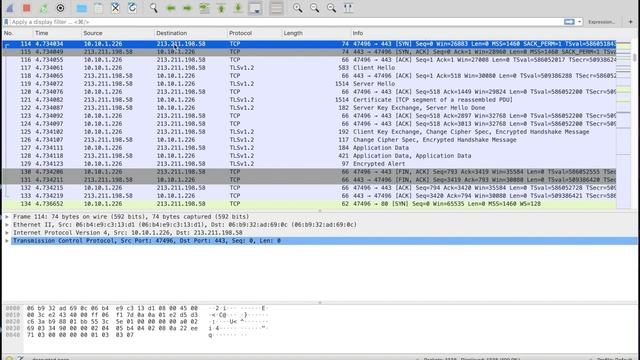Screen dimensions: 640x360
Task: Go forward to next packet
Action: (x=187, y=8)
